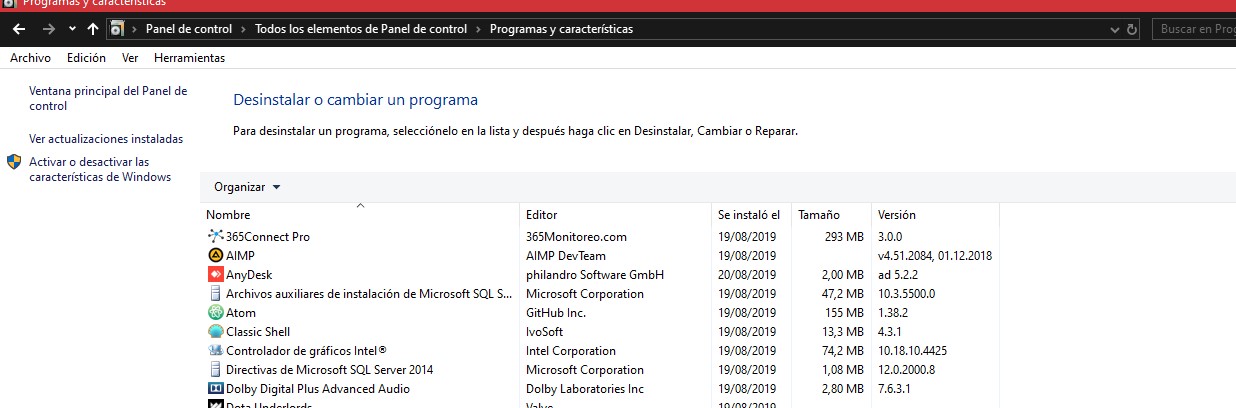Select the Atom editor icon
The height and width of the screenshot is (408, 1236).
point(215,313)
